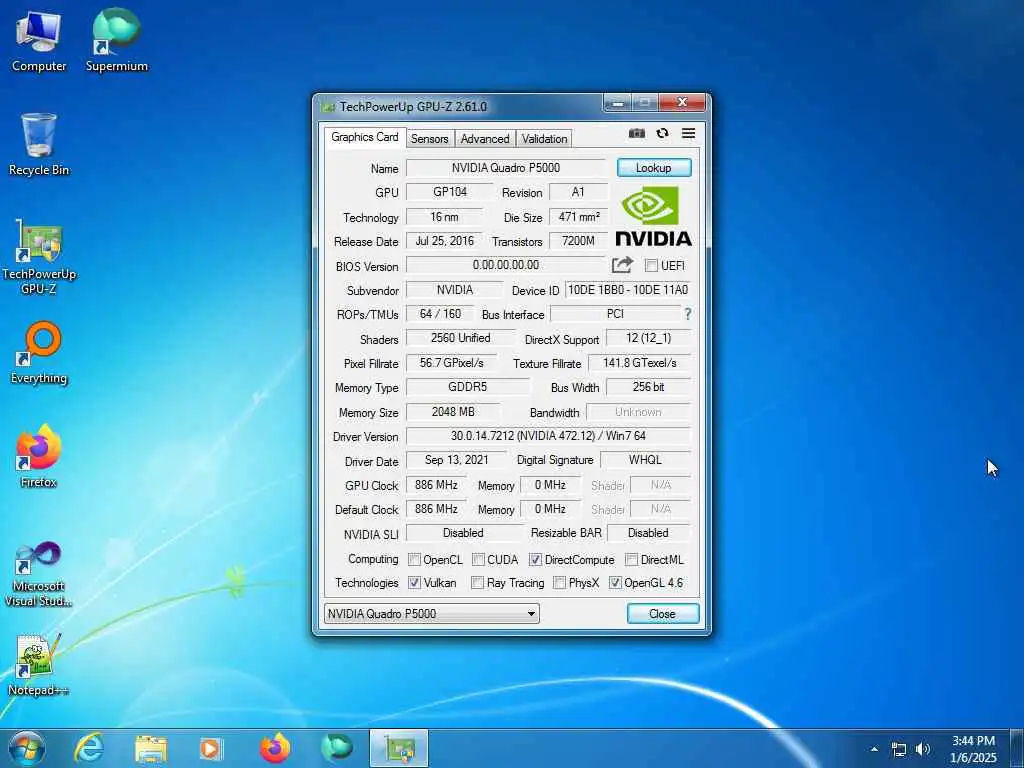Select the Recycle Bin icon
Viewport: 1024px width, 768px height.
coord(39,145)
